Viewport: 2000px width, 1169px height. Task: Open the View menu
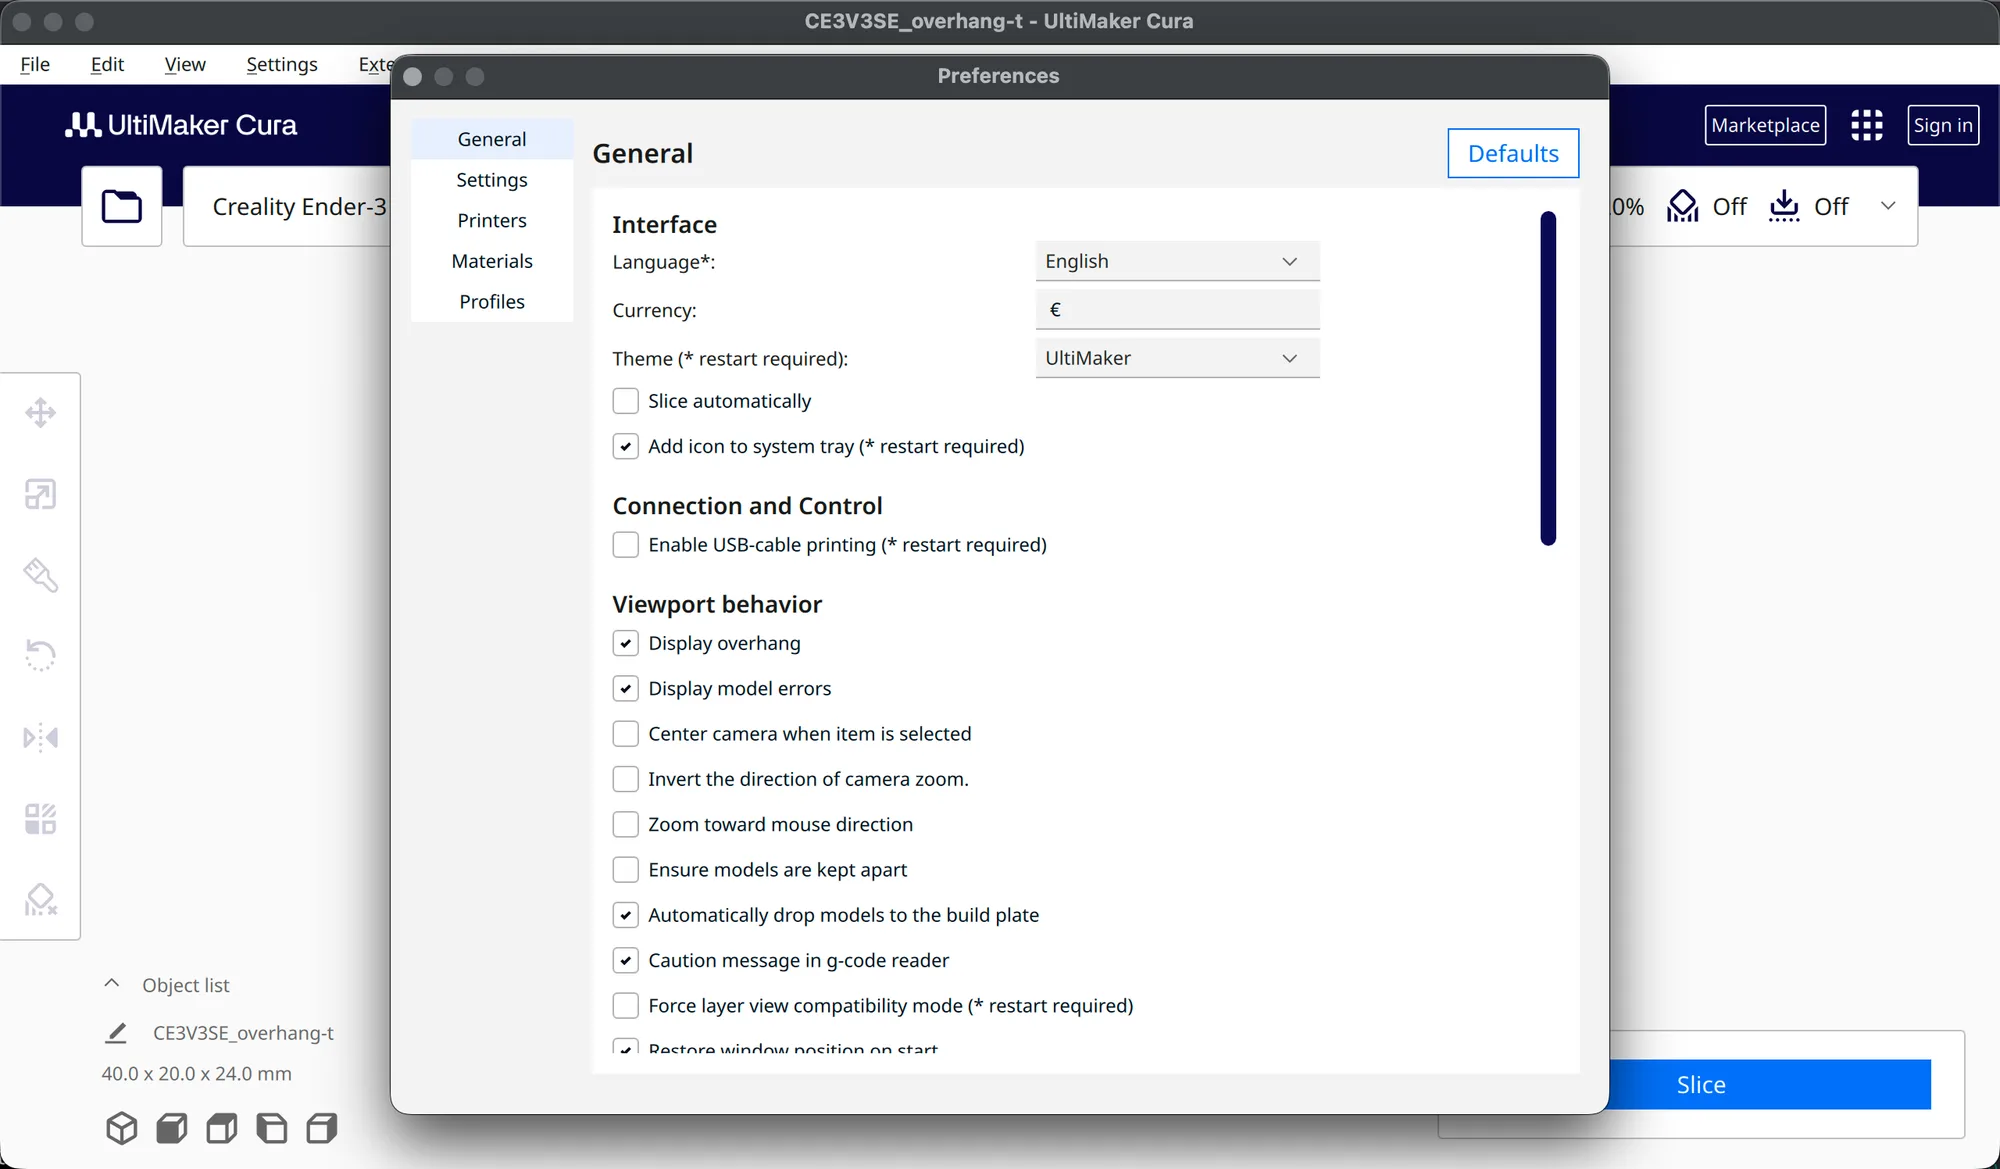[x=185, y=64]
